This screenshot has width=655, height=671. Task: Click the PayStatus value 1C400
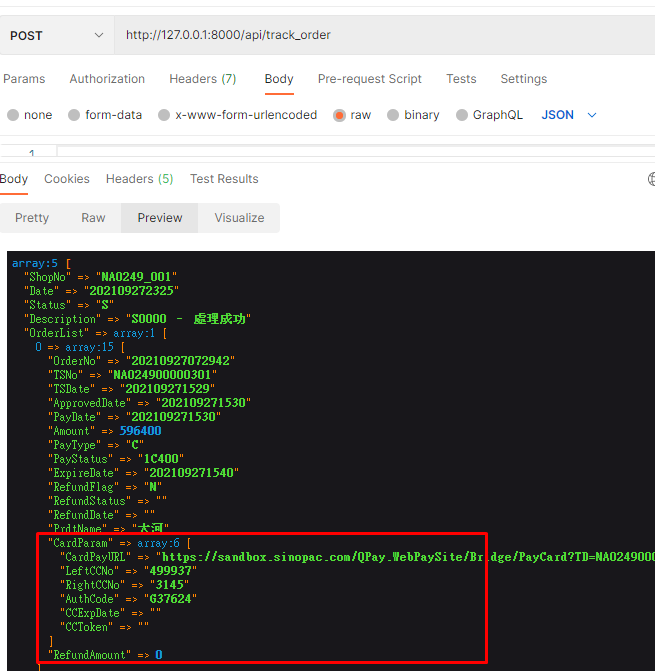(x=161, y=459)
